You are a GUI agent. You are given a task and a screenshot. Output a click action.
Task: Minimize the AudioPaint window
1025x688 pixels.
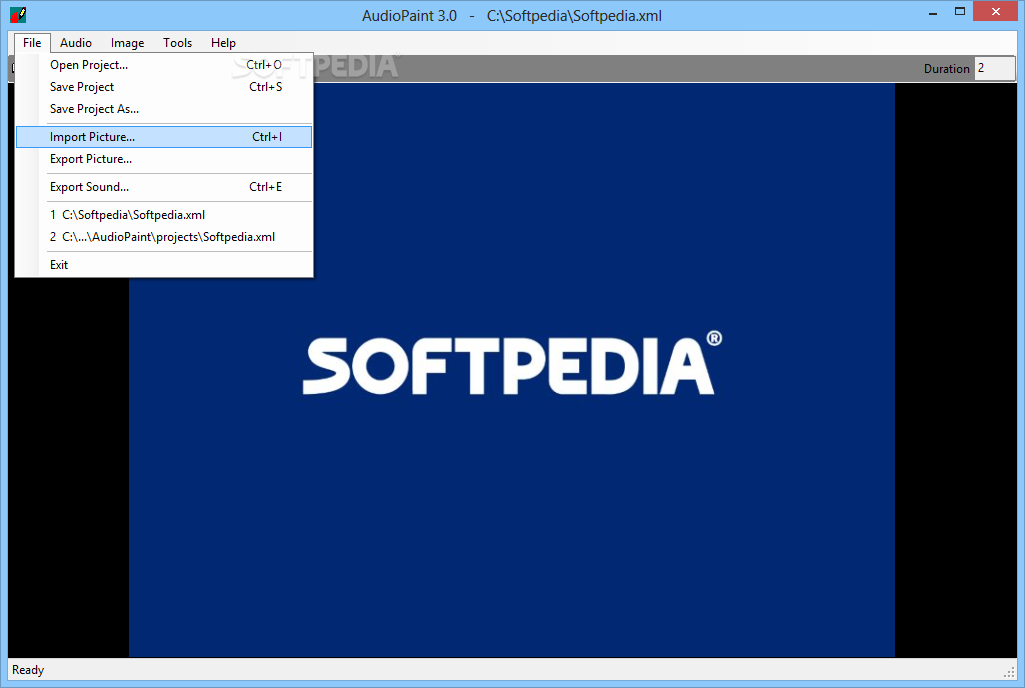pos(933,12)
